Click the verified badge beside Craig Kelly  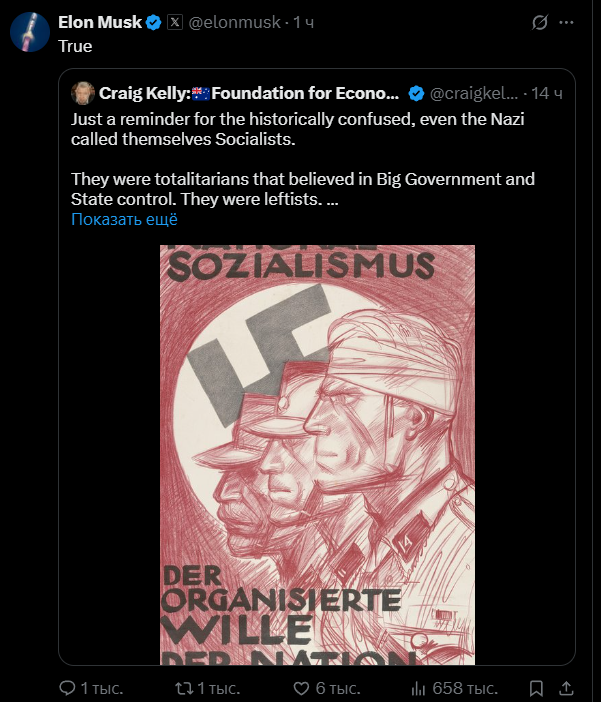pyautogui.click(x=415, y=94)
